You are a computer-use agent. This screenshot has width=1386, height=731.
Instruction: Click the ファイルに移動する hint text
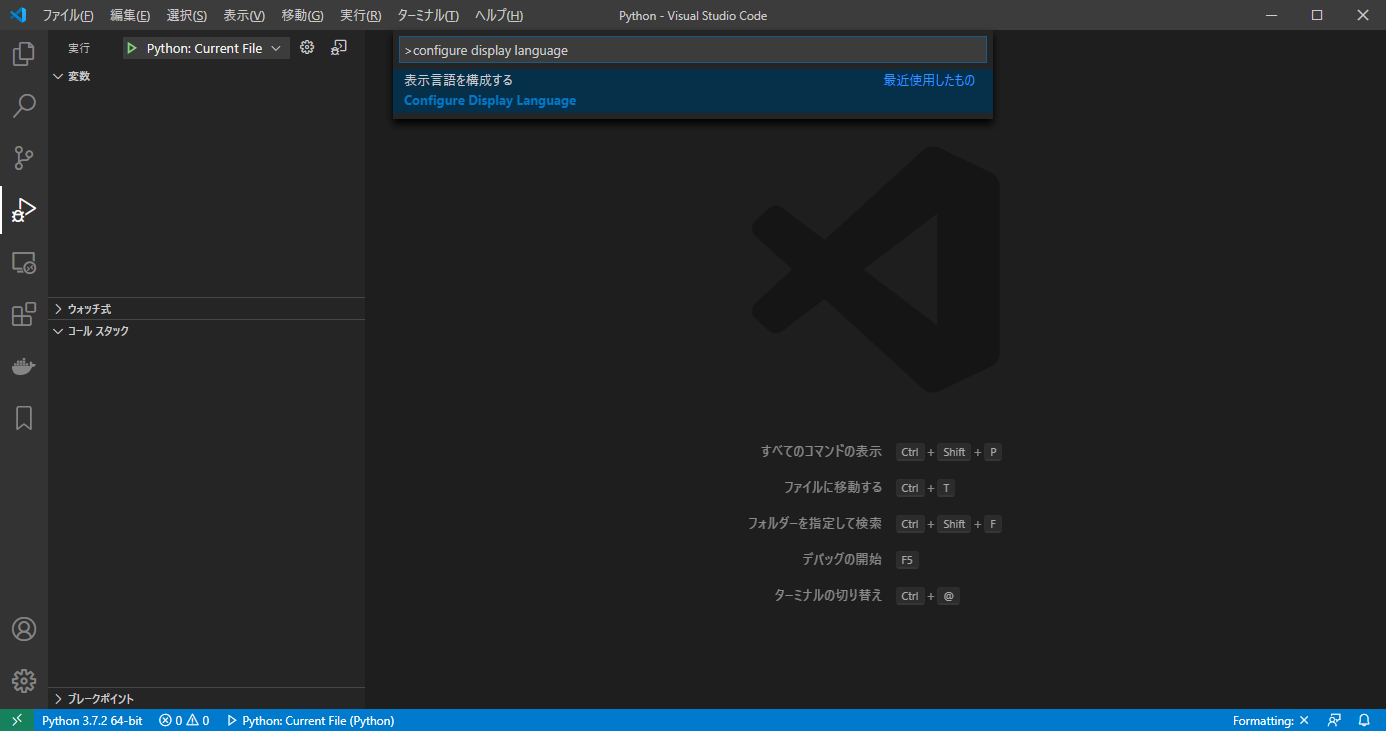833,487
